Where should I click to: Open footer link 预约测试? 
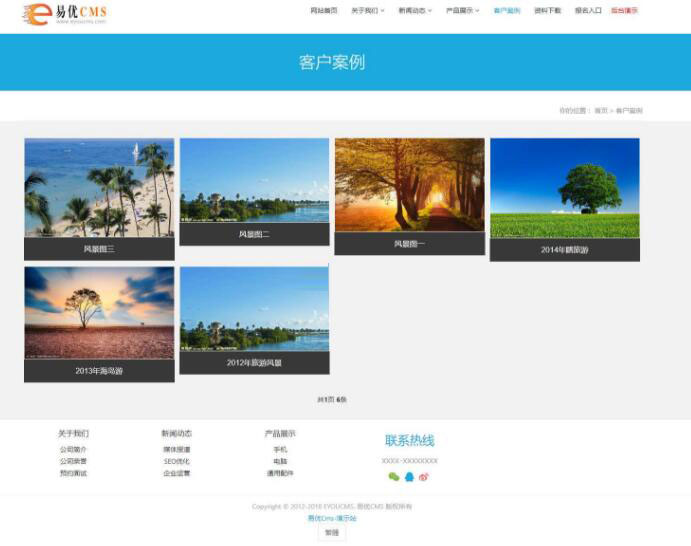(x=74, y=473)
